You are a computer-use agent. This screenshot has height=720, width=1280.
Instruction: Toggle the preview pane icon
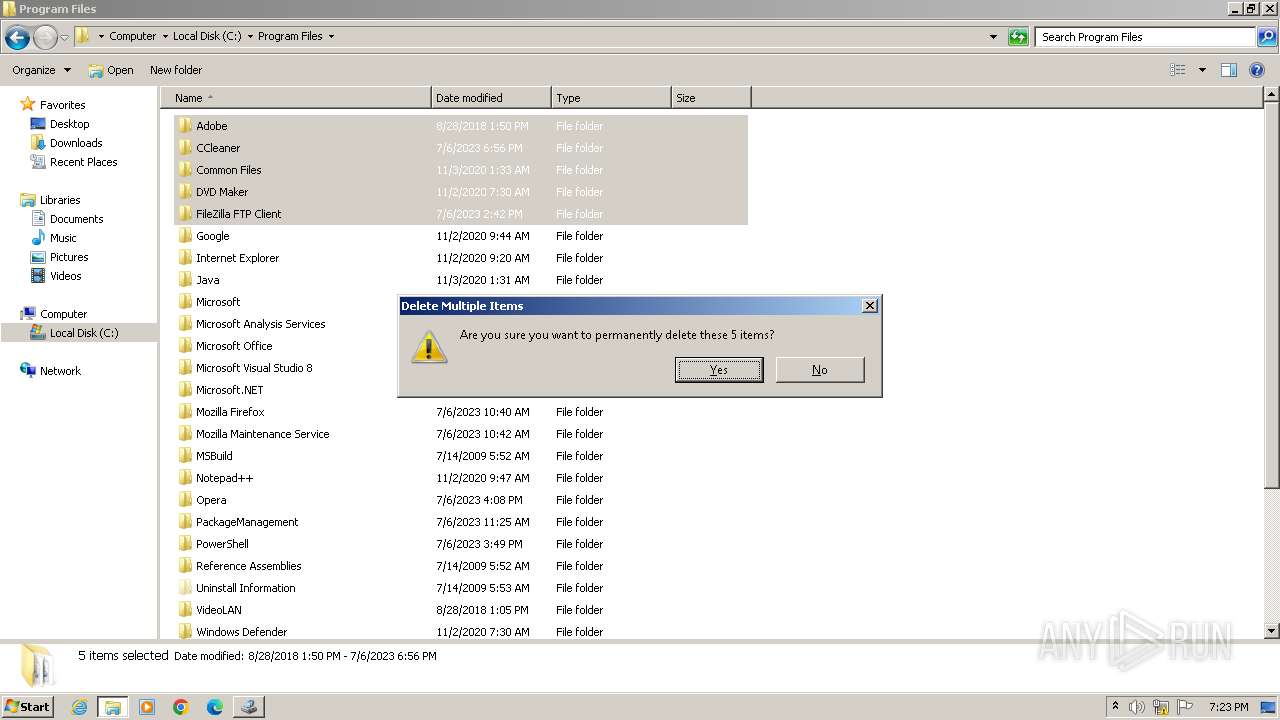(x=1229, y=70)
